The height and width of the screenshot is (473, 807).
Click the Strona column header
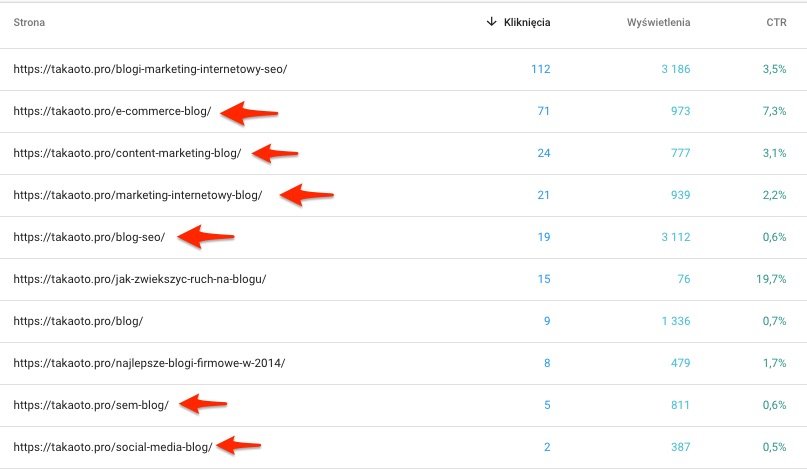tap(29, 22)
